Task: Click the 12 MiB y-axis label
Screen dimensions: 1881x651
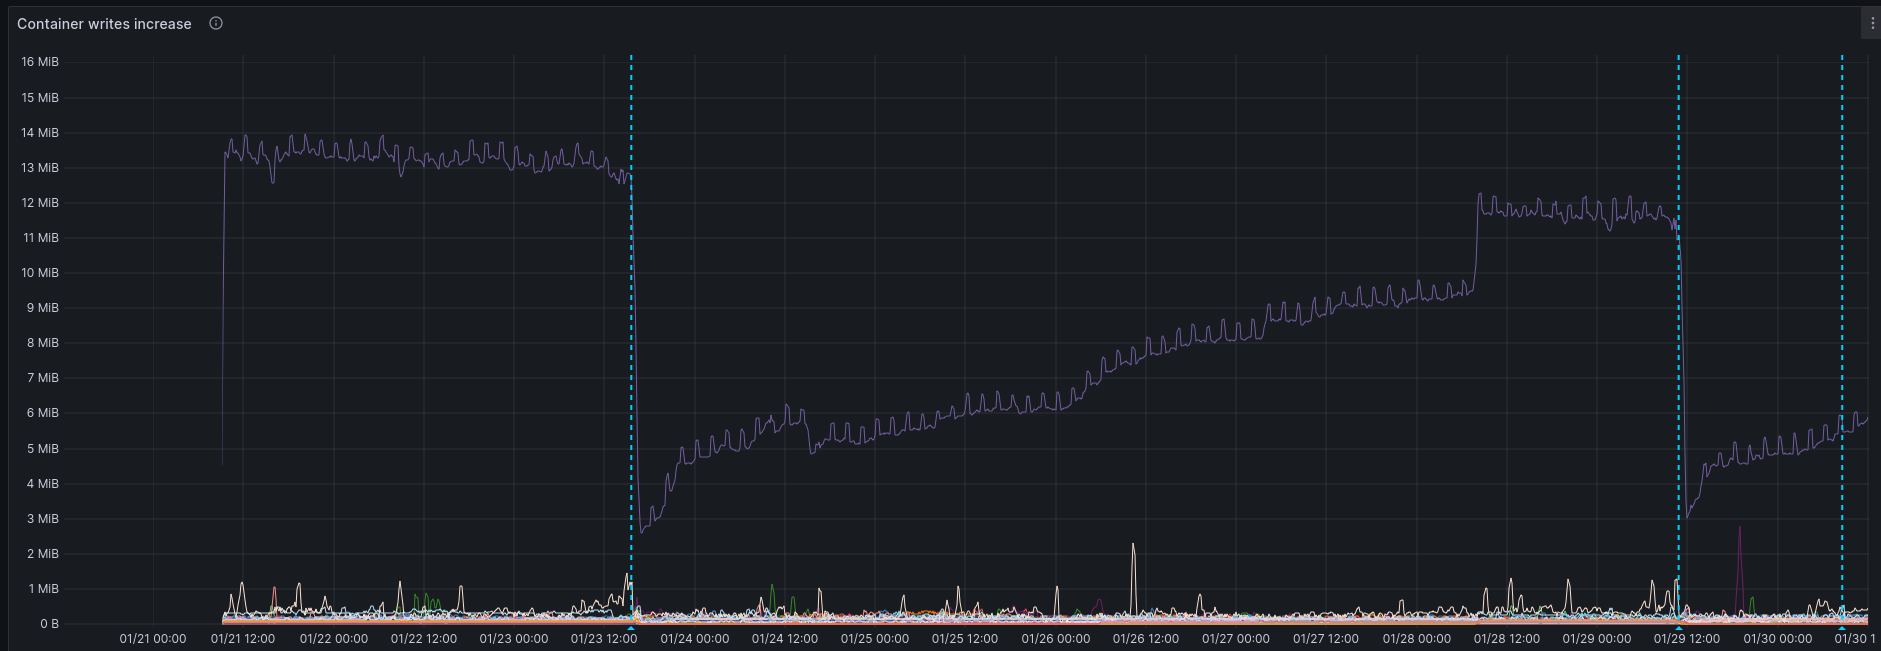Action: pos(40,203)
